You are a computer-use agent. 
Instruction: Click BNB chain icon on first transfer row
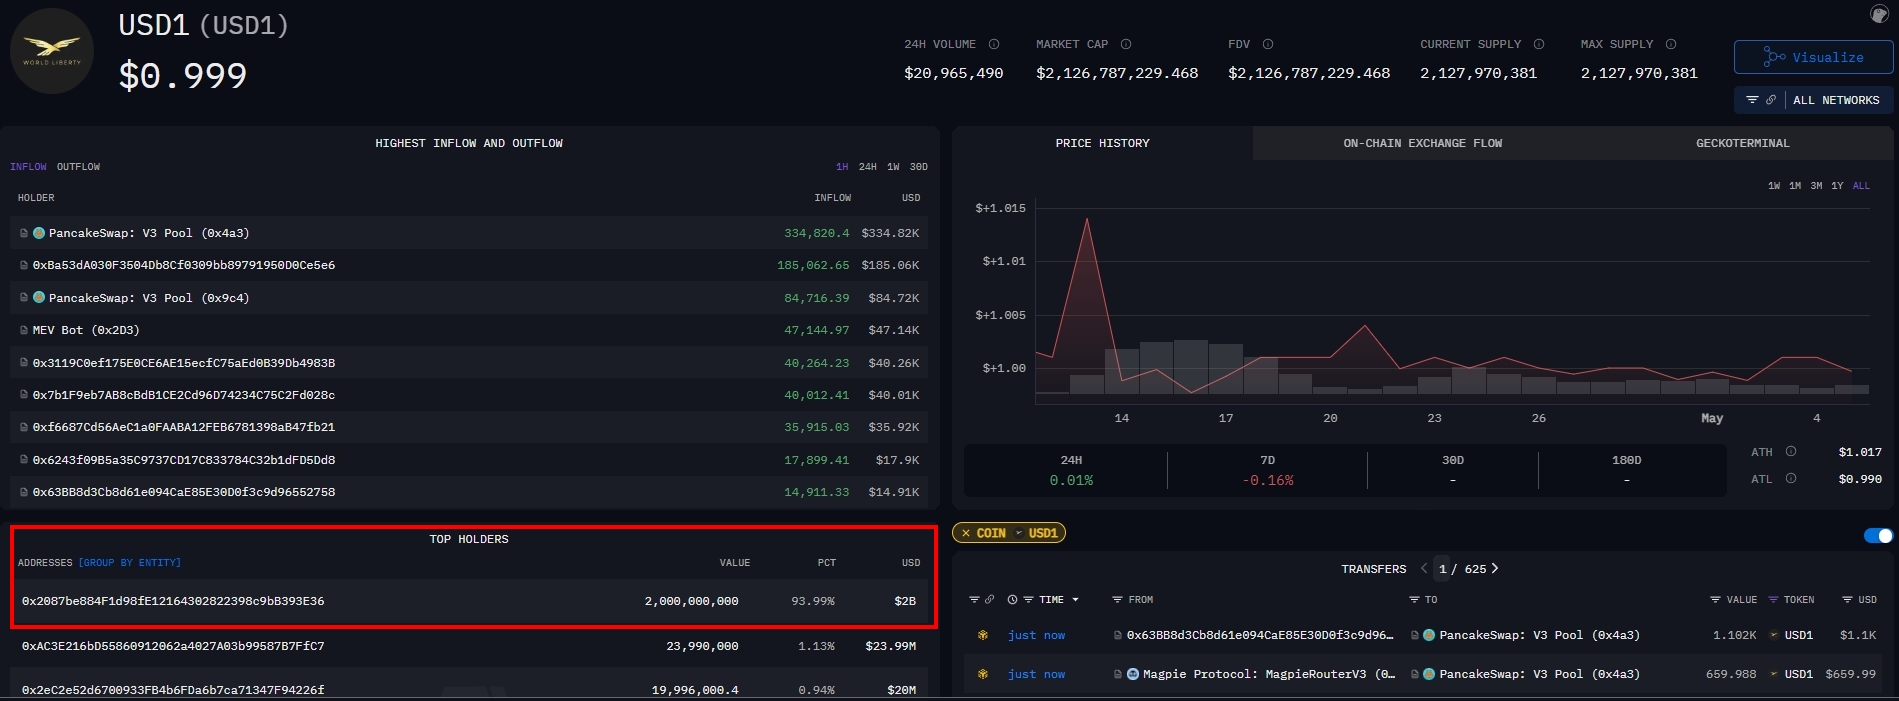(x=983, y=635)
